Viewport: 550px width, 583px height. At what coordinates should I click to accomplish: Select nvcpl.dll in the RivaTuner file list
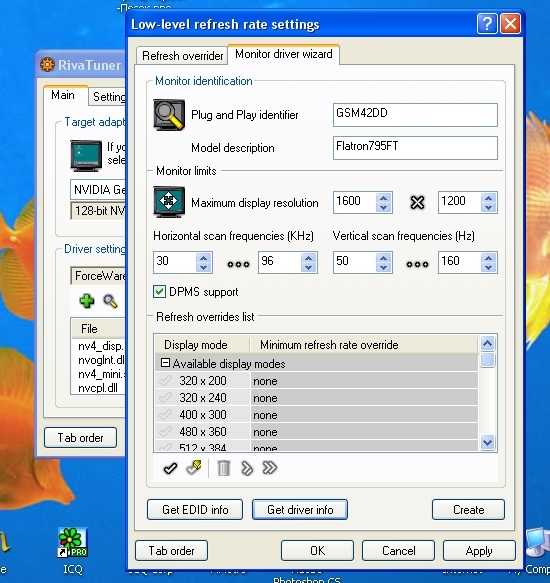[x=98, y=388]
